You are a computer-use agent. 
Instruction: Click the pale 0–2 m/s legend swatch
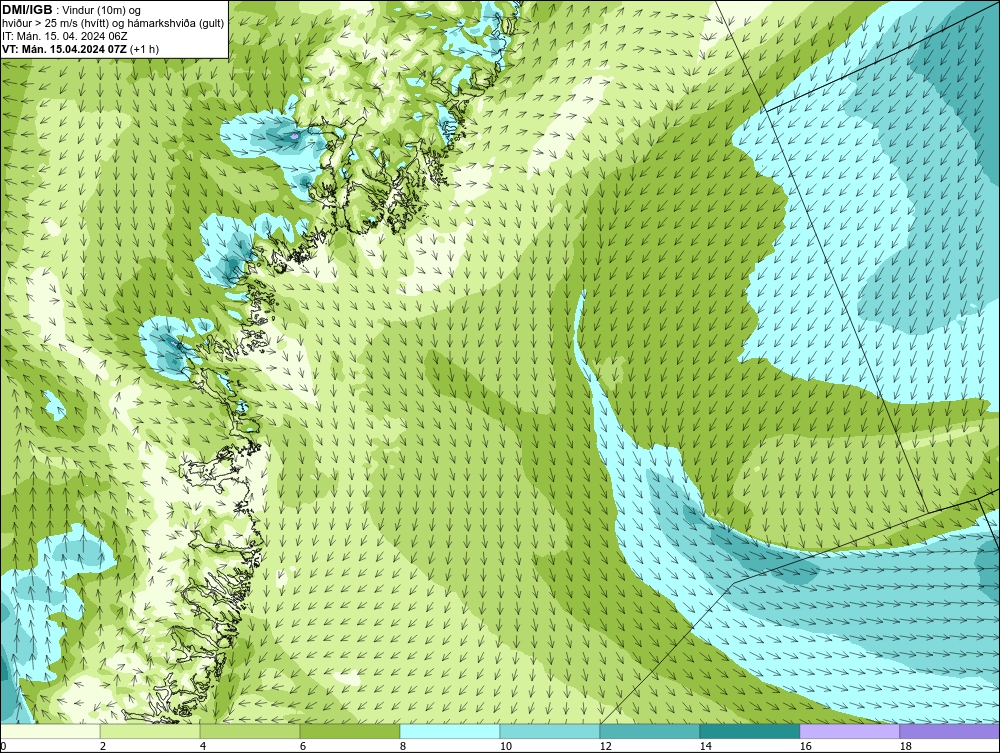(50, 731)
